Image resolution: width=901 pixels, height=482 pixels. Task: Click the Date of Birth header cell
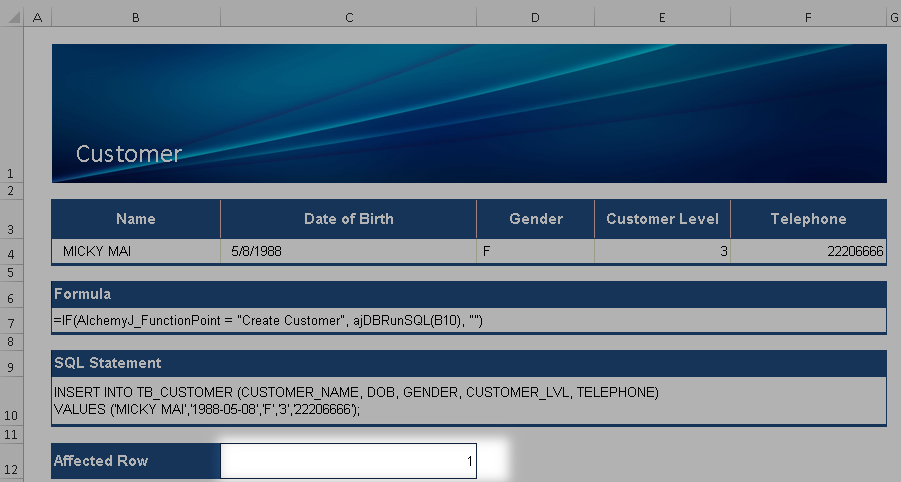tap(348, 219)
